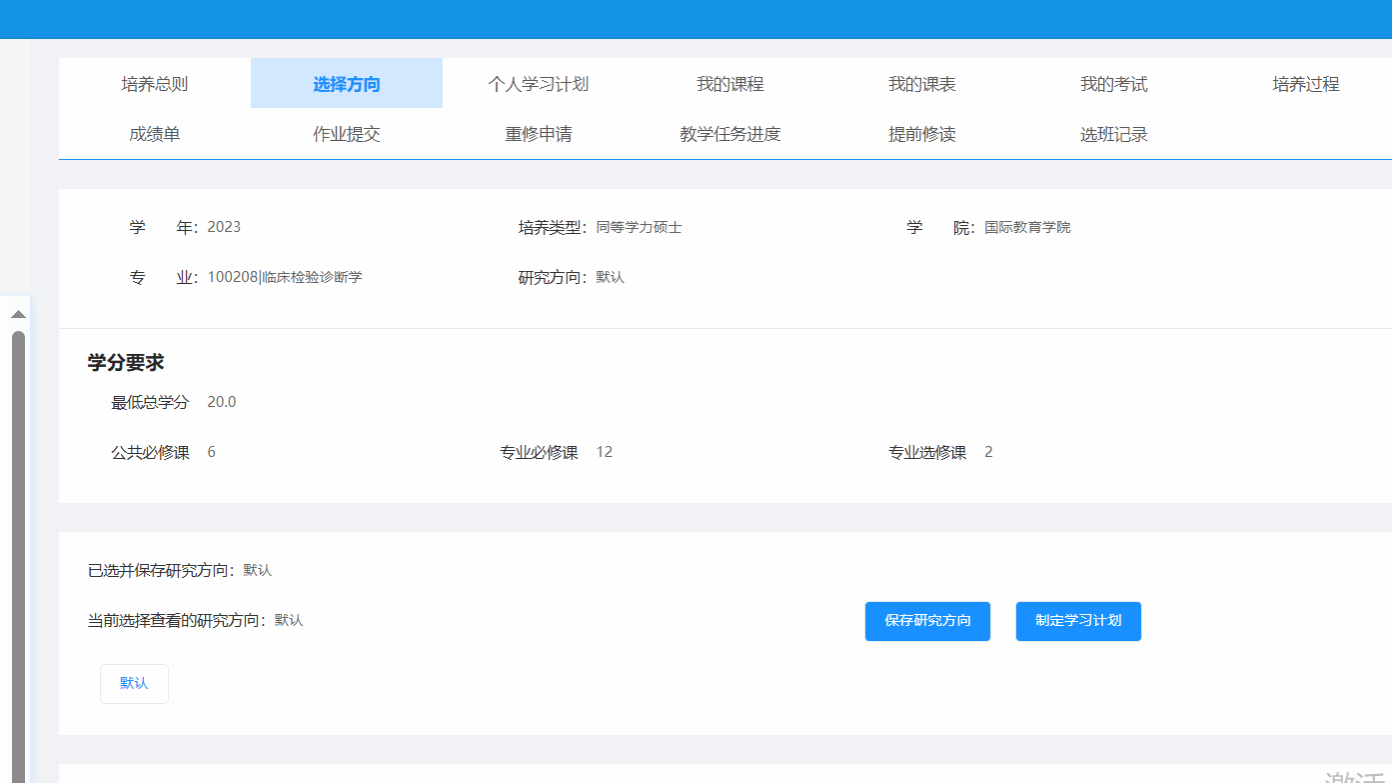
Task: Select the 选择方向 tab
Action: (346, 84)
